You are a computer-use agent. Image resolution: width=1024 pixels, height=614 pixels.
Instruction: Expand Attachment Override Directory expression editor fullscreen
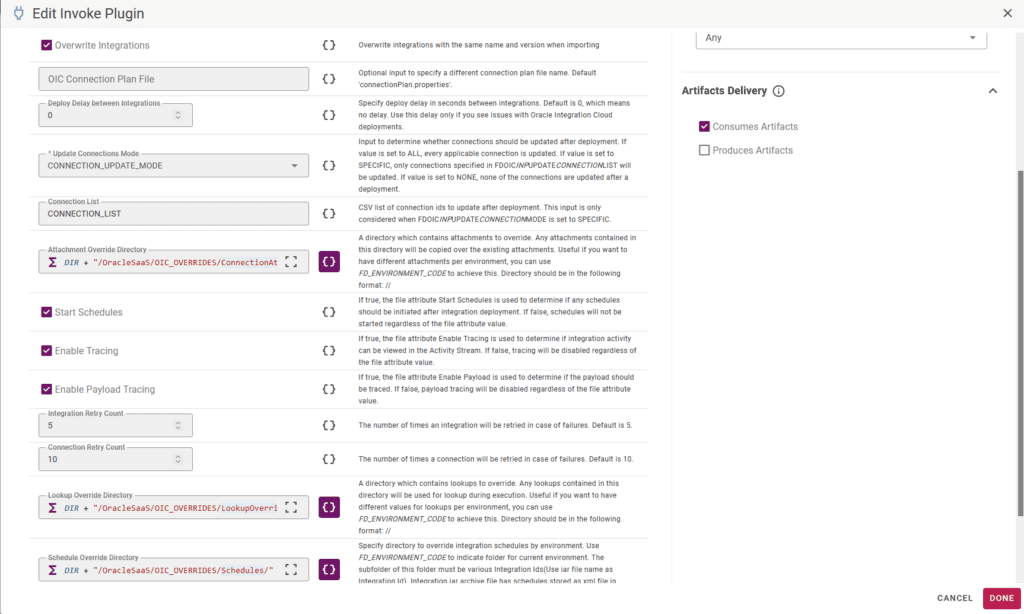[291, 262]
